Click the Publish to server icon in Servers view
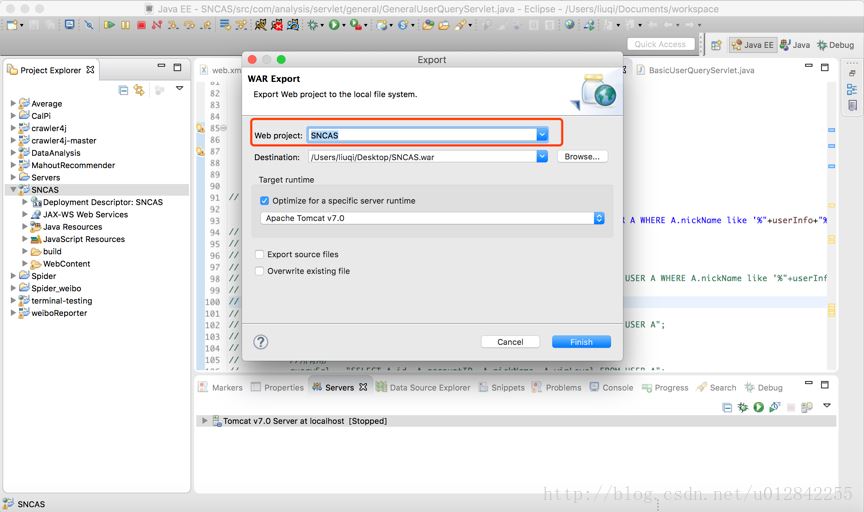This screenshot has width=864, height=512. pyautogui.click(x=807, y=407)
